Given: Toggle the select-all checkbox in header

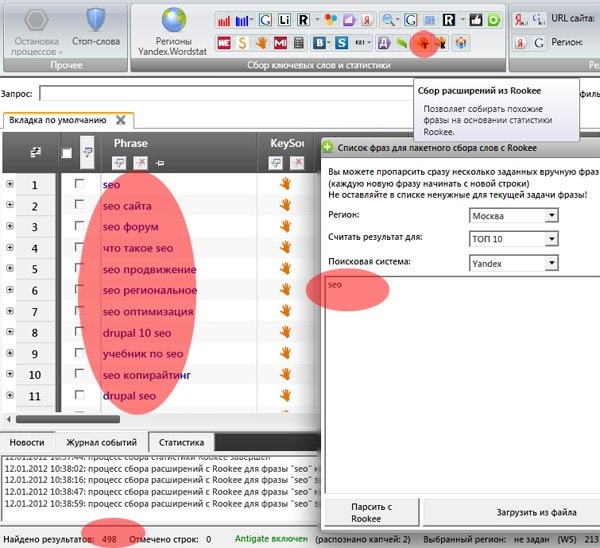Looking at the screenshot, I should click(x=67, y=153).
